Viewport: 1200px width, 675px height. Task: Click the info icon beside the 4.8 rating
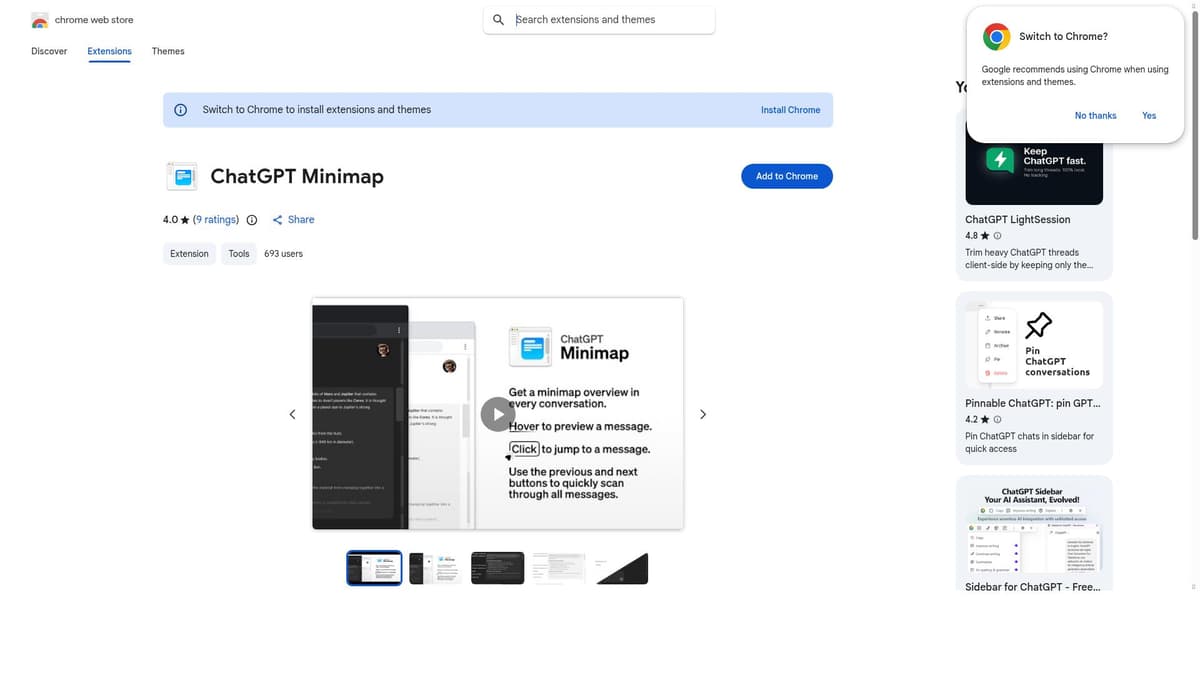[997, 236]
